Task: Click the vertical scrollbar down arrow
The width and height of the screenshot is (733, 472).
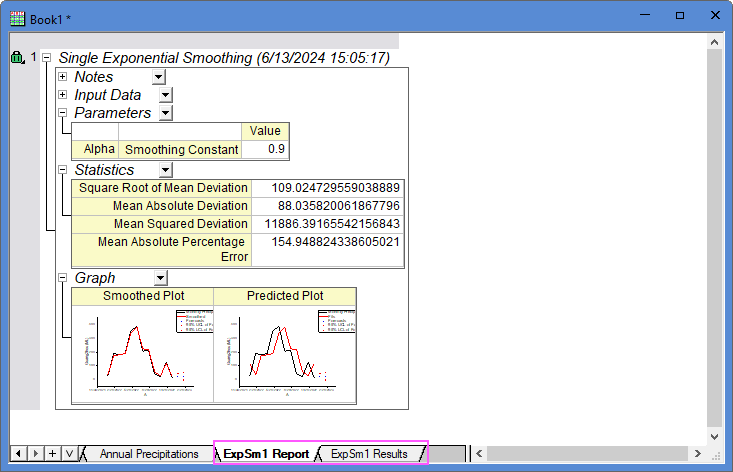Action: 714,437
